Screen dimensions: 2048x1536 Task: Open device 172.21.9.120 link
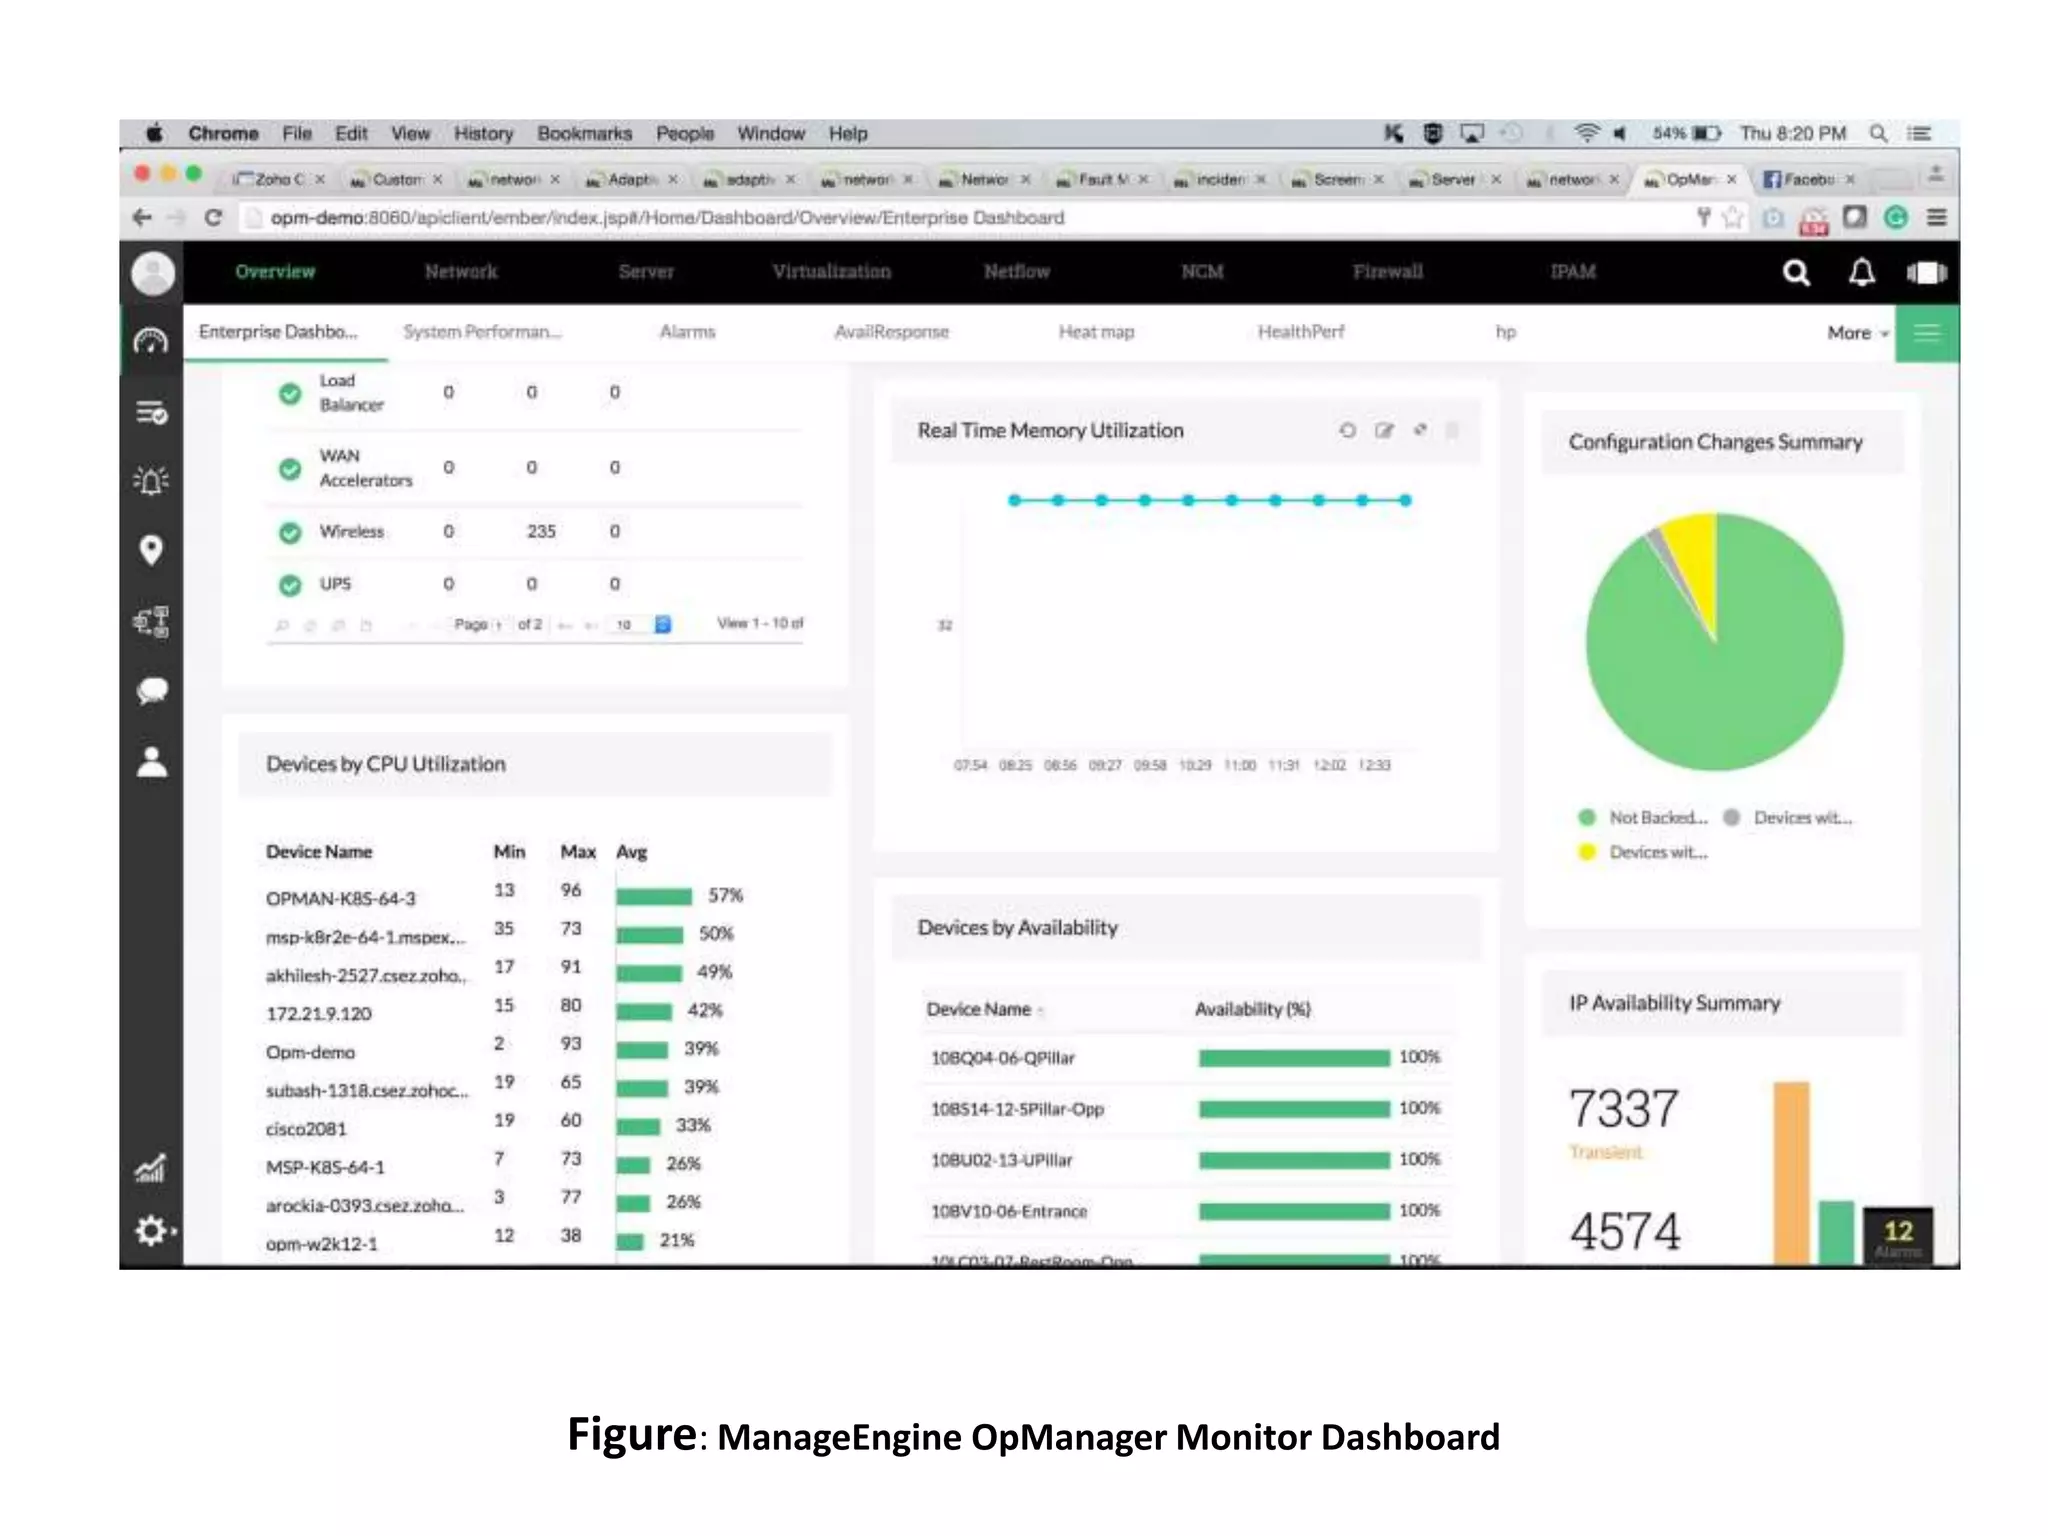[x=319, y=1014]
